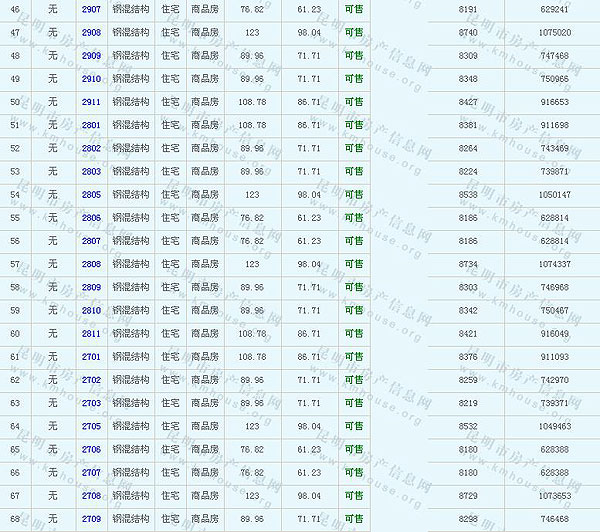Viewport: 600px width, 532px height.
Task: Click room number 2801
Action: 91,125
